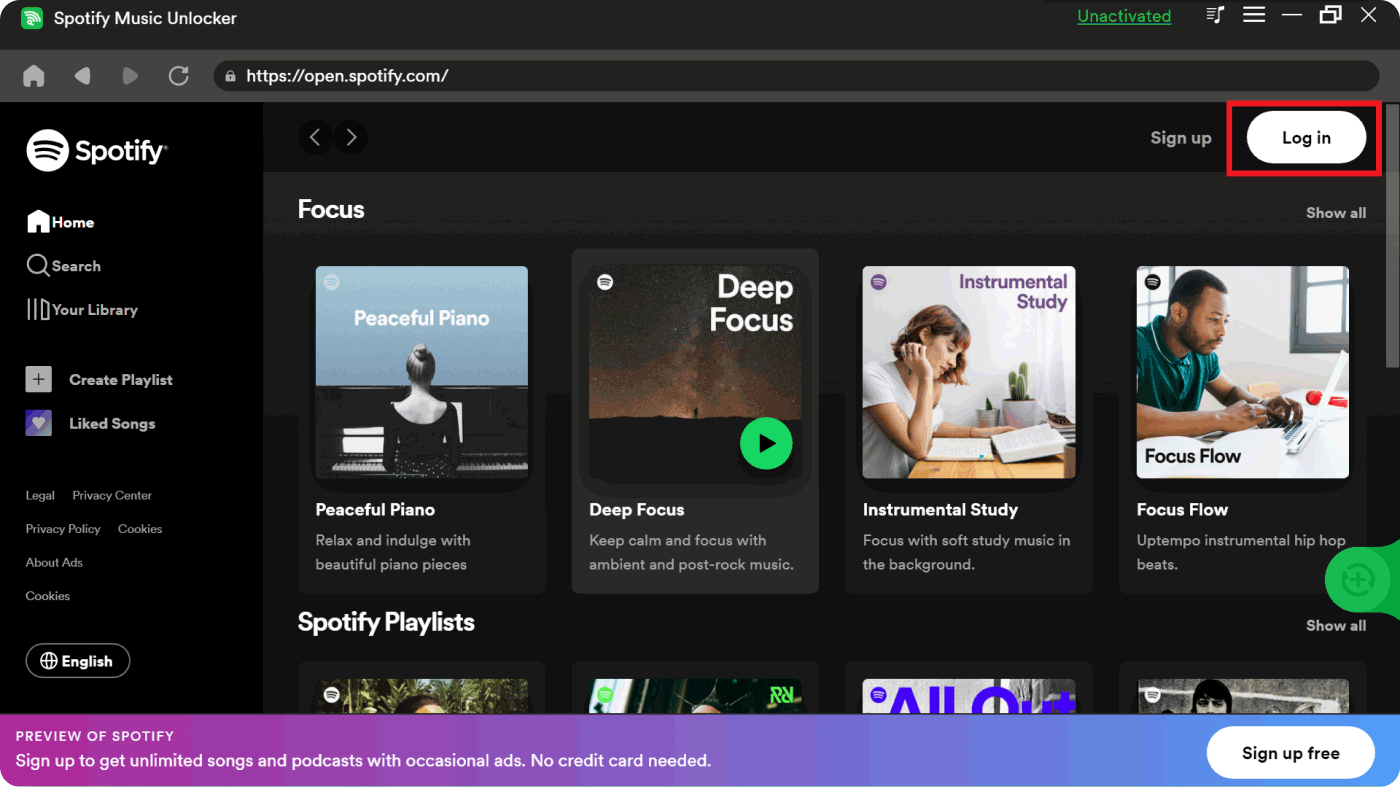This screenshot has width=1400, height=787.
Task: Click the Spotify logo in the sidebar
Action: tap(97, 151)
